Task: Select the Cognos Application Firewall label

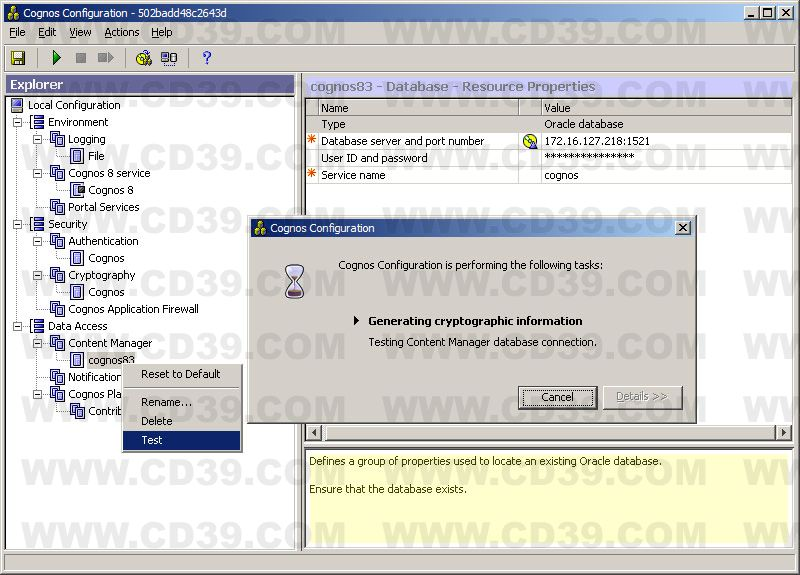Action: [x=133, y=309]
